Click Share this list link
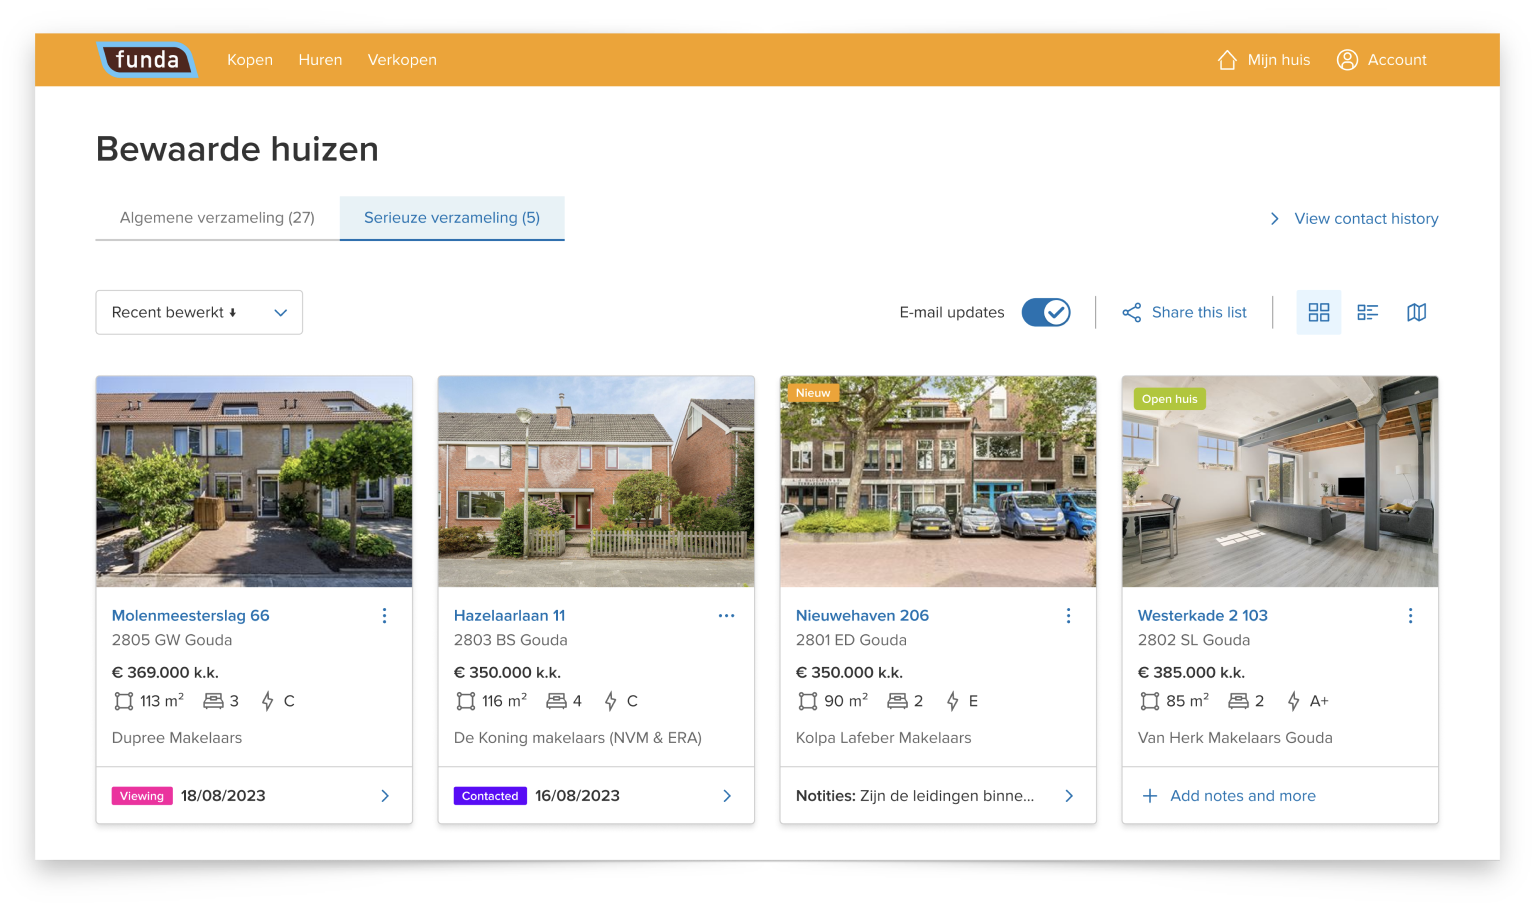Viewport: 1535px width, 904px height. pyautogui.click(x=1199, y=312)
